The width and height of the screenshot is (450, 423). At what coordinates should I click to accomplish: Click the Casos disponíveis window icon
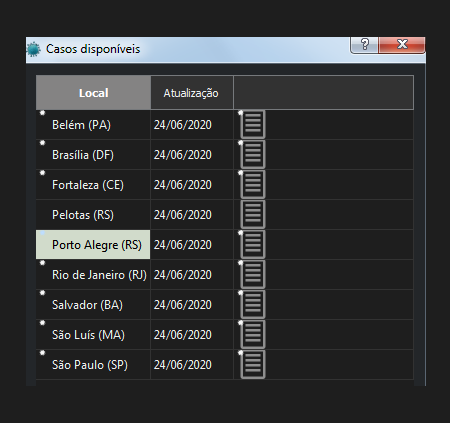(x=33, y=49)
